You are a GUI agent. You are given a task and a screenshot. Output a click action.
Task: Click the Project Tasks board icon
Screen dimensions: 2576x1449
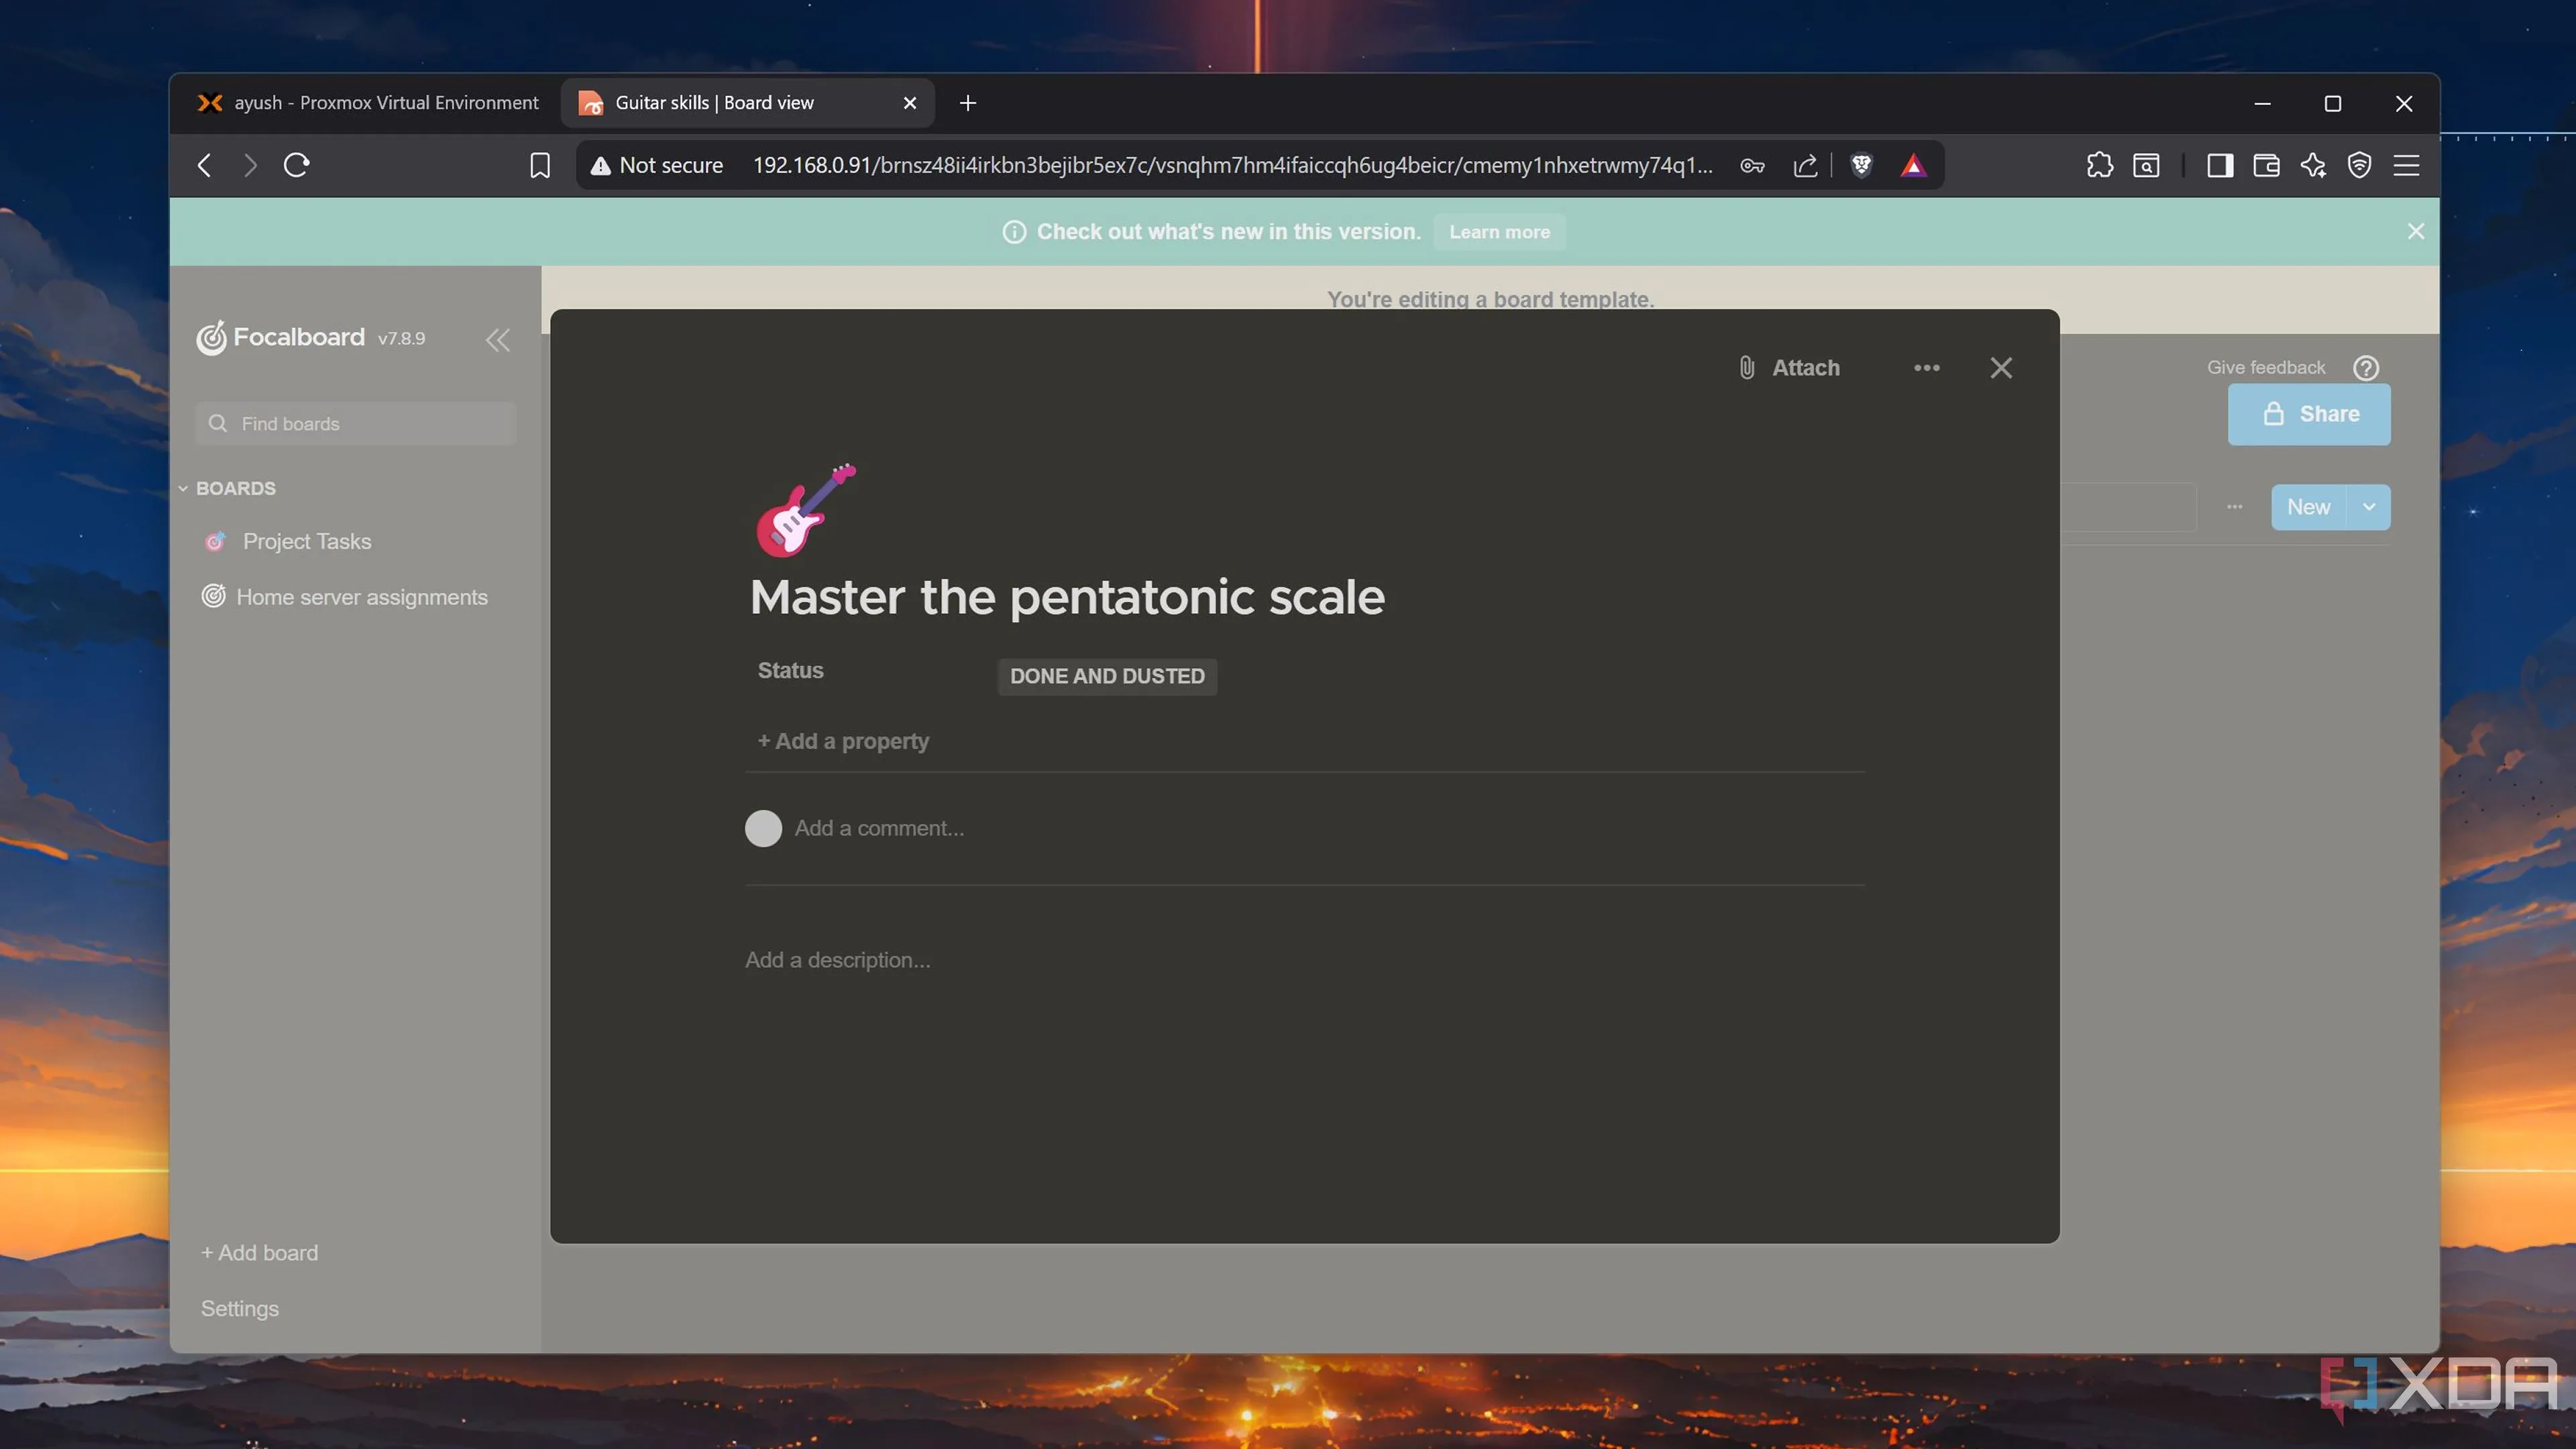coord(214,541)
